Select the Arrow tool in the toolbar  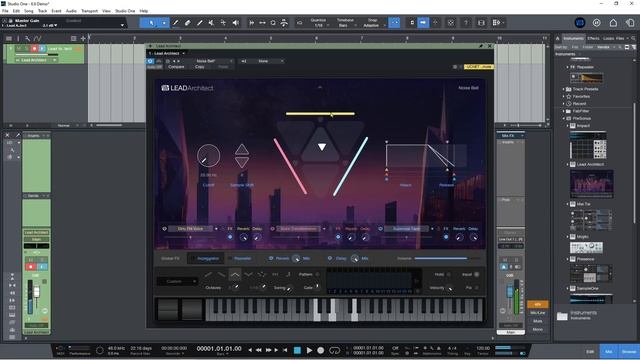click(151, 23)
